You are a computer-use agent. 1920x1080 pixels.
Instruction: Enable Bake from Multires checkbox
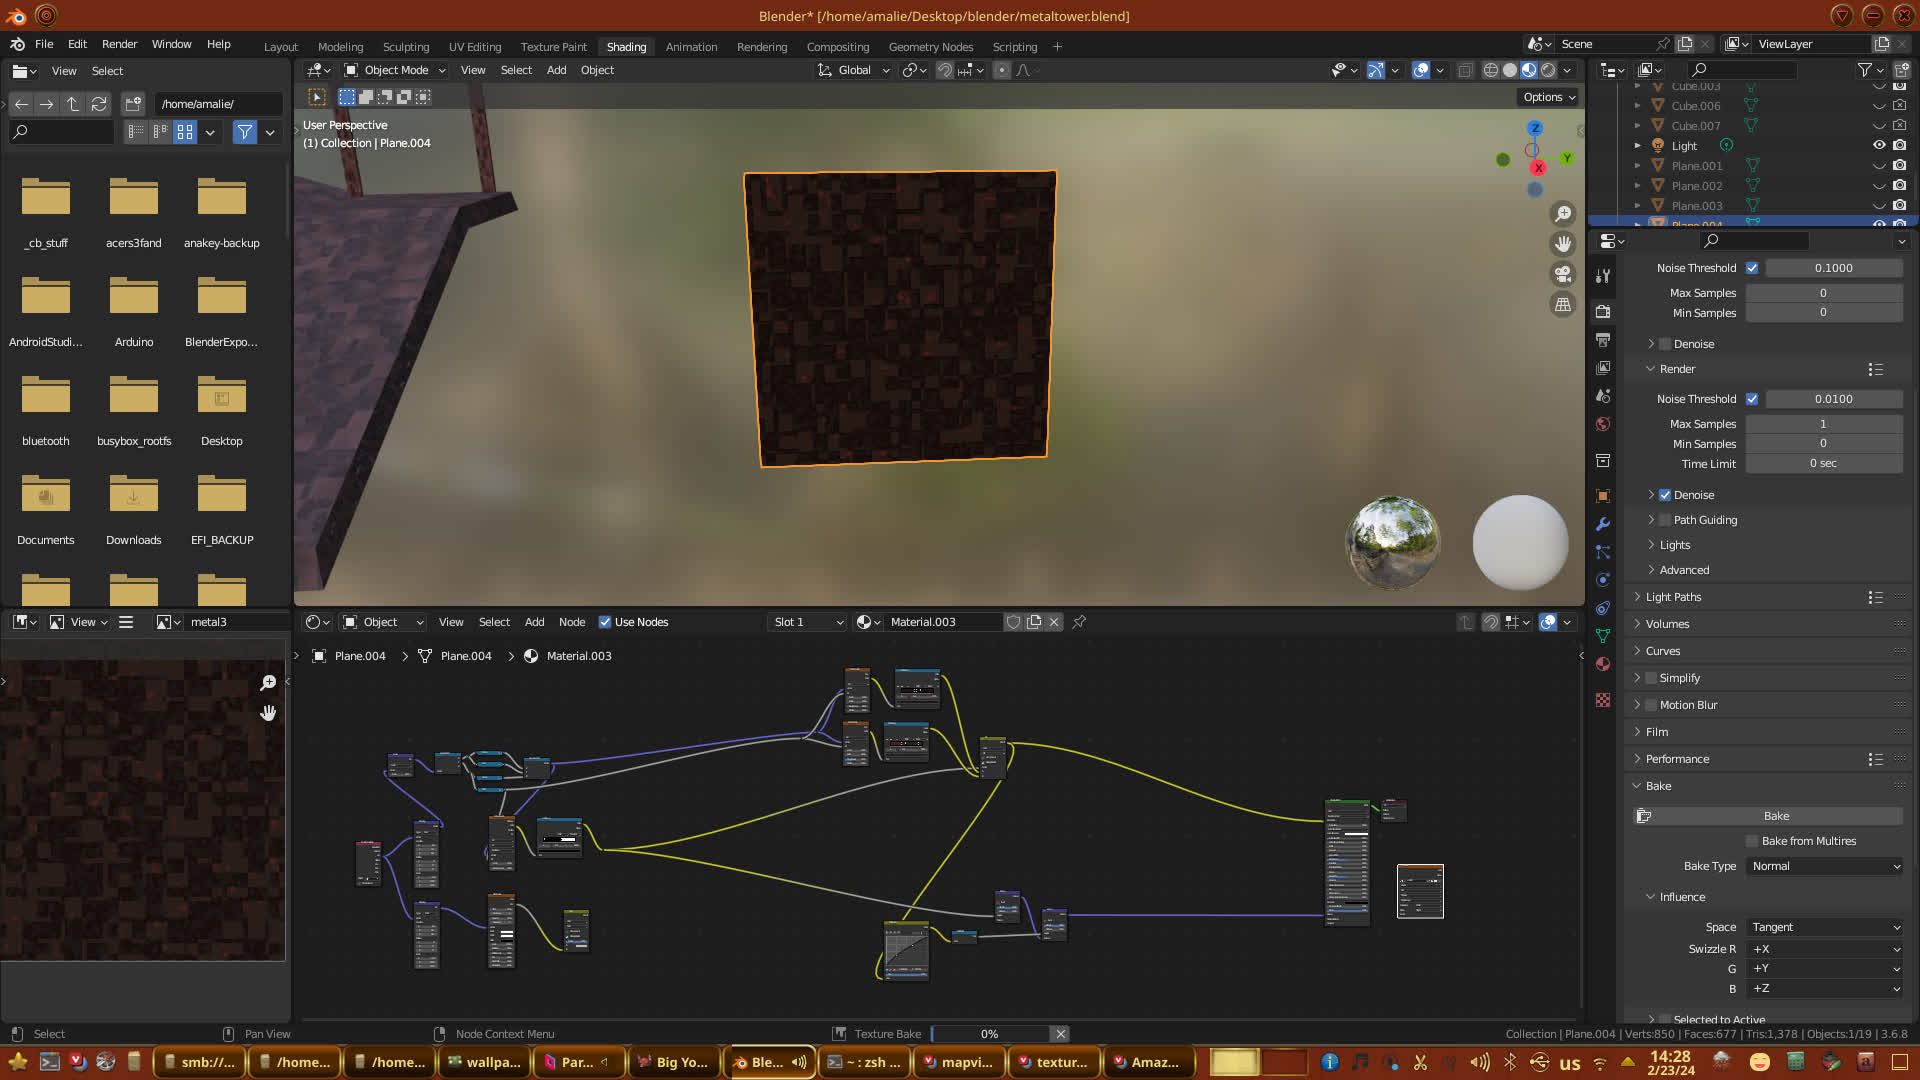1752,841
